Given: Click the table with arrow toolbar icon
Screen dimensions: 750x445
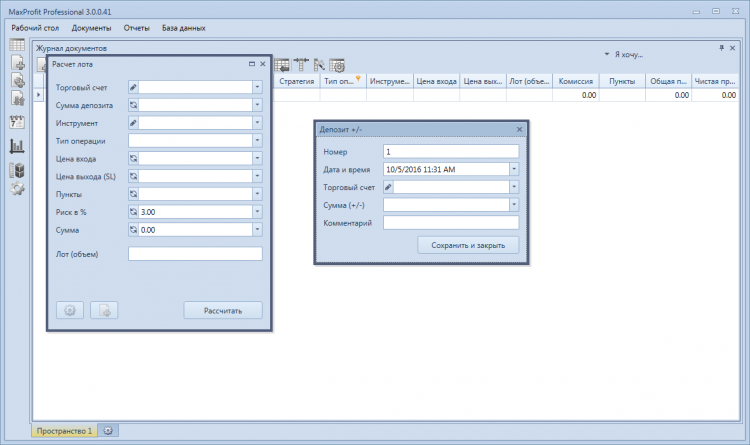Looking at the screenshot, I should tap(282, 65).
